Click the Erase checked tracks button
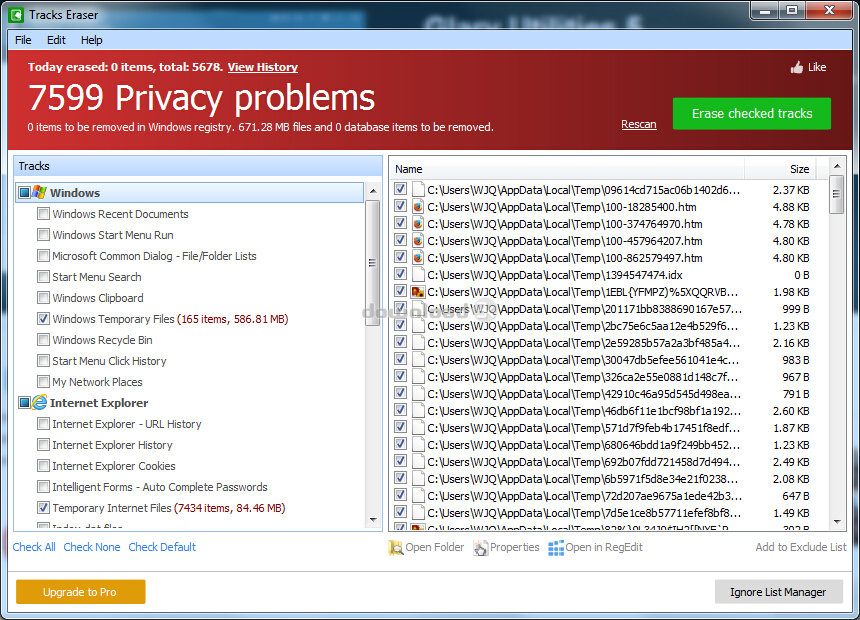Screen dimensions: 860x620 pyautogui.click(x=751, y=114)
